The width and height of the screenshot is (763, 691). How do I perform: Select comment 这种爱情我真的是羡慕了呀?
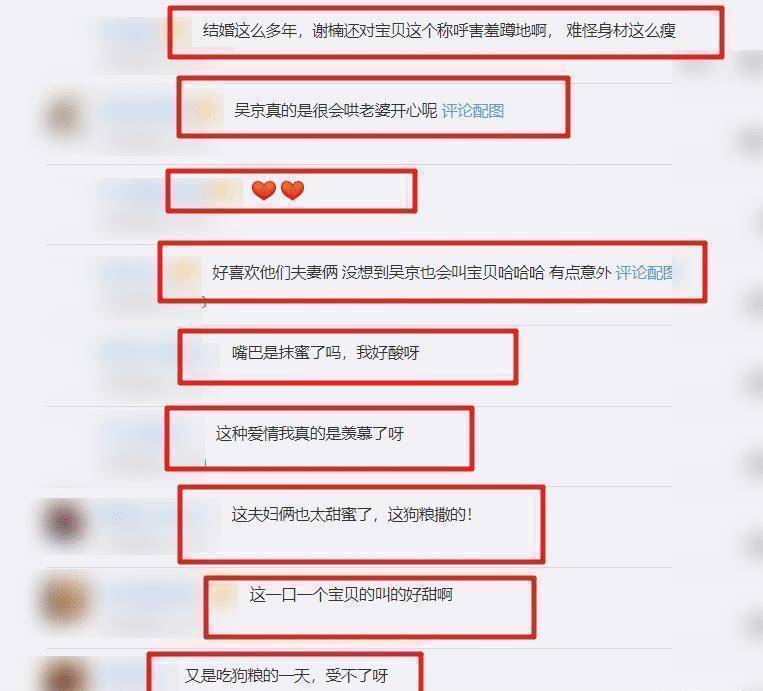pos(309,433)
